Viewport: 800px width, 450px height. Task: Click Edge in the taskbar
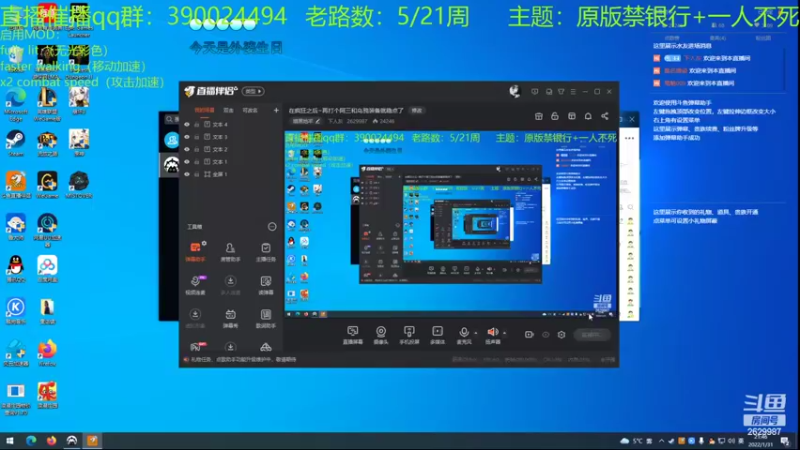[x=31, y=441]
